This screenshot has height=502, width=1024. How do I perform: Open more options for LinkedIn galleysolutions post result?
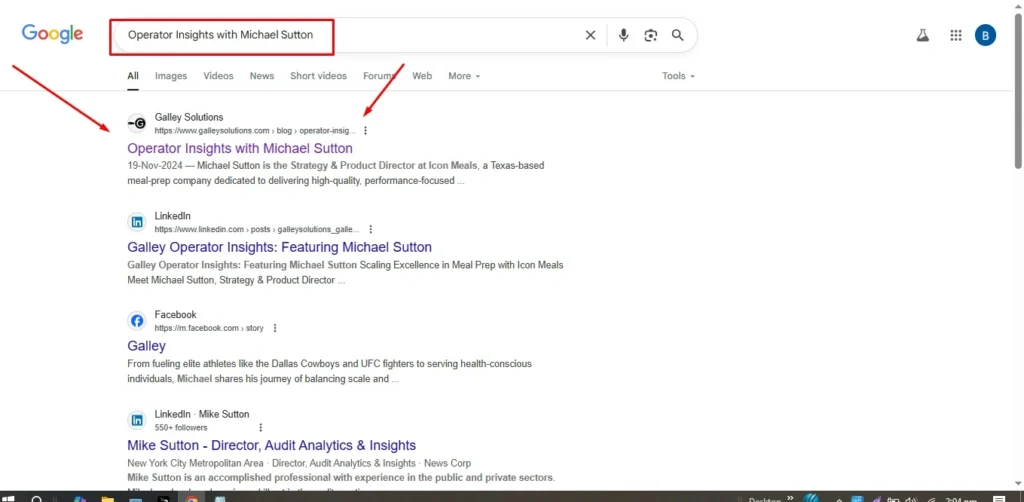370,229
